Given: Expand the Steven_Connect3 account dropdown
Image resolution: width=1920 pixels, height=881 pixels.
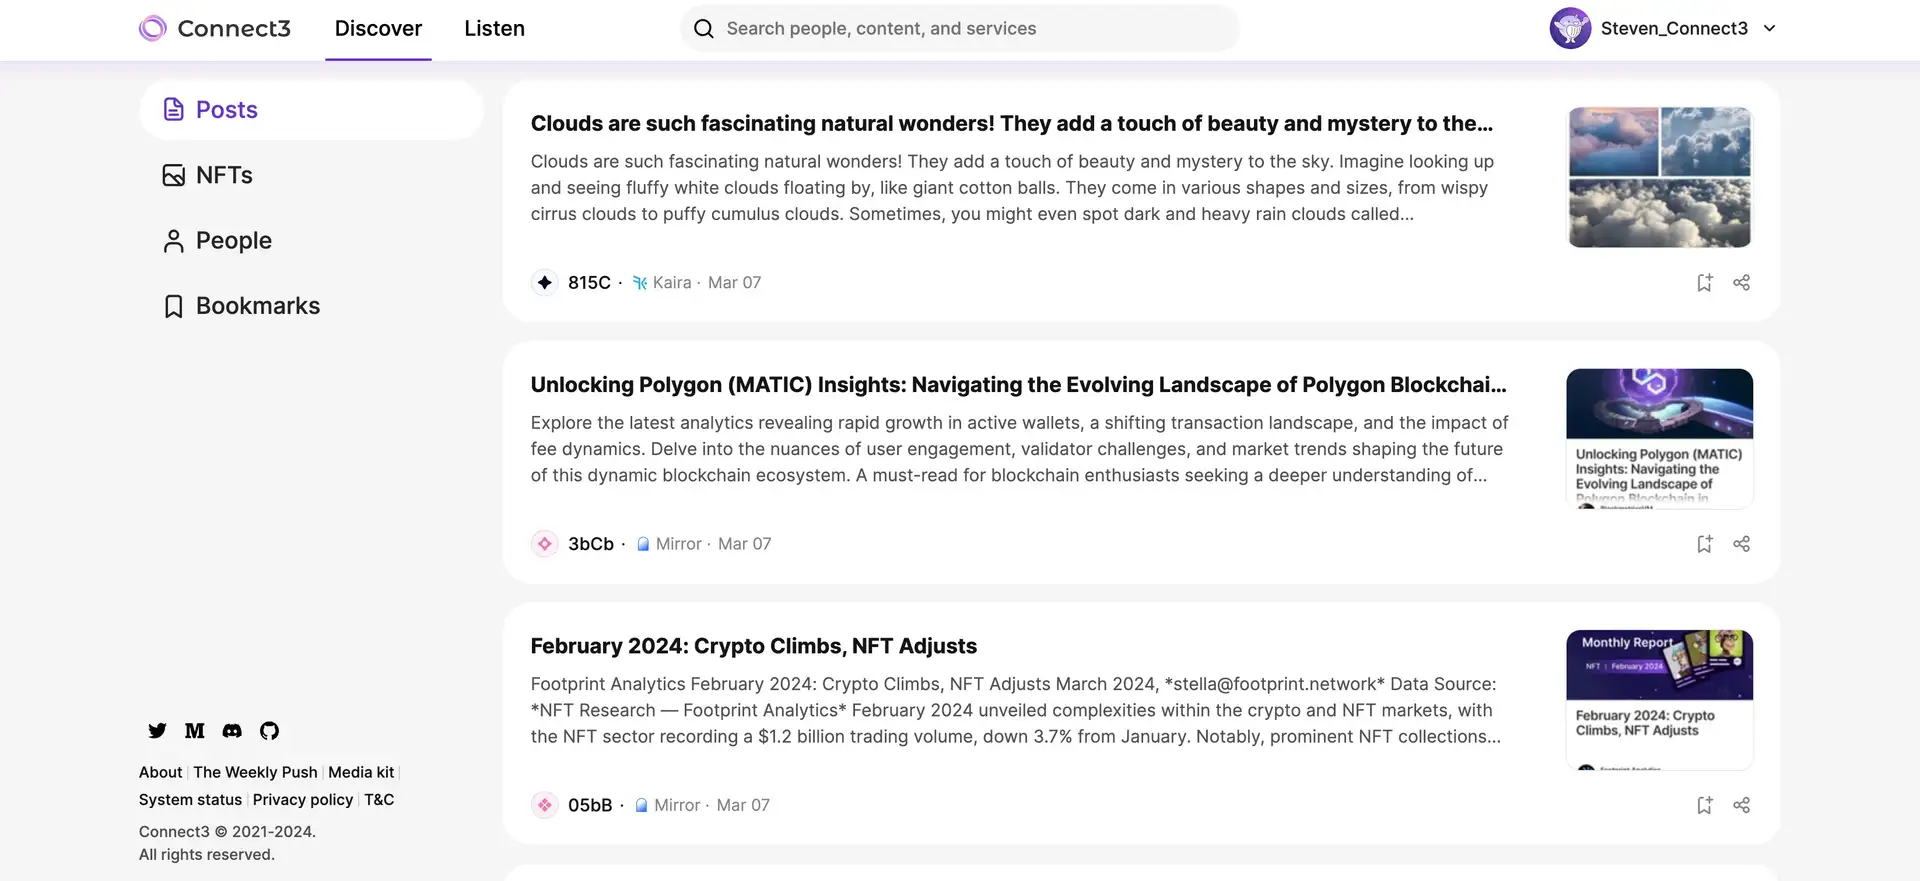Looking at the screenshot, I should pos(1769,28).
